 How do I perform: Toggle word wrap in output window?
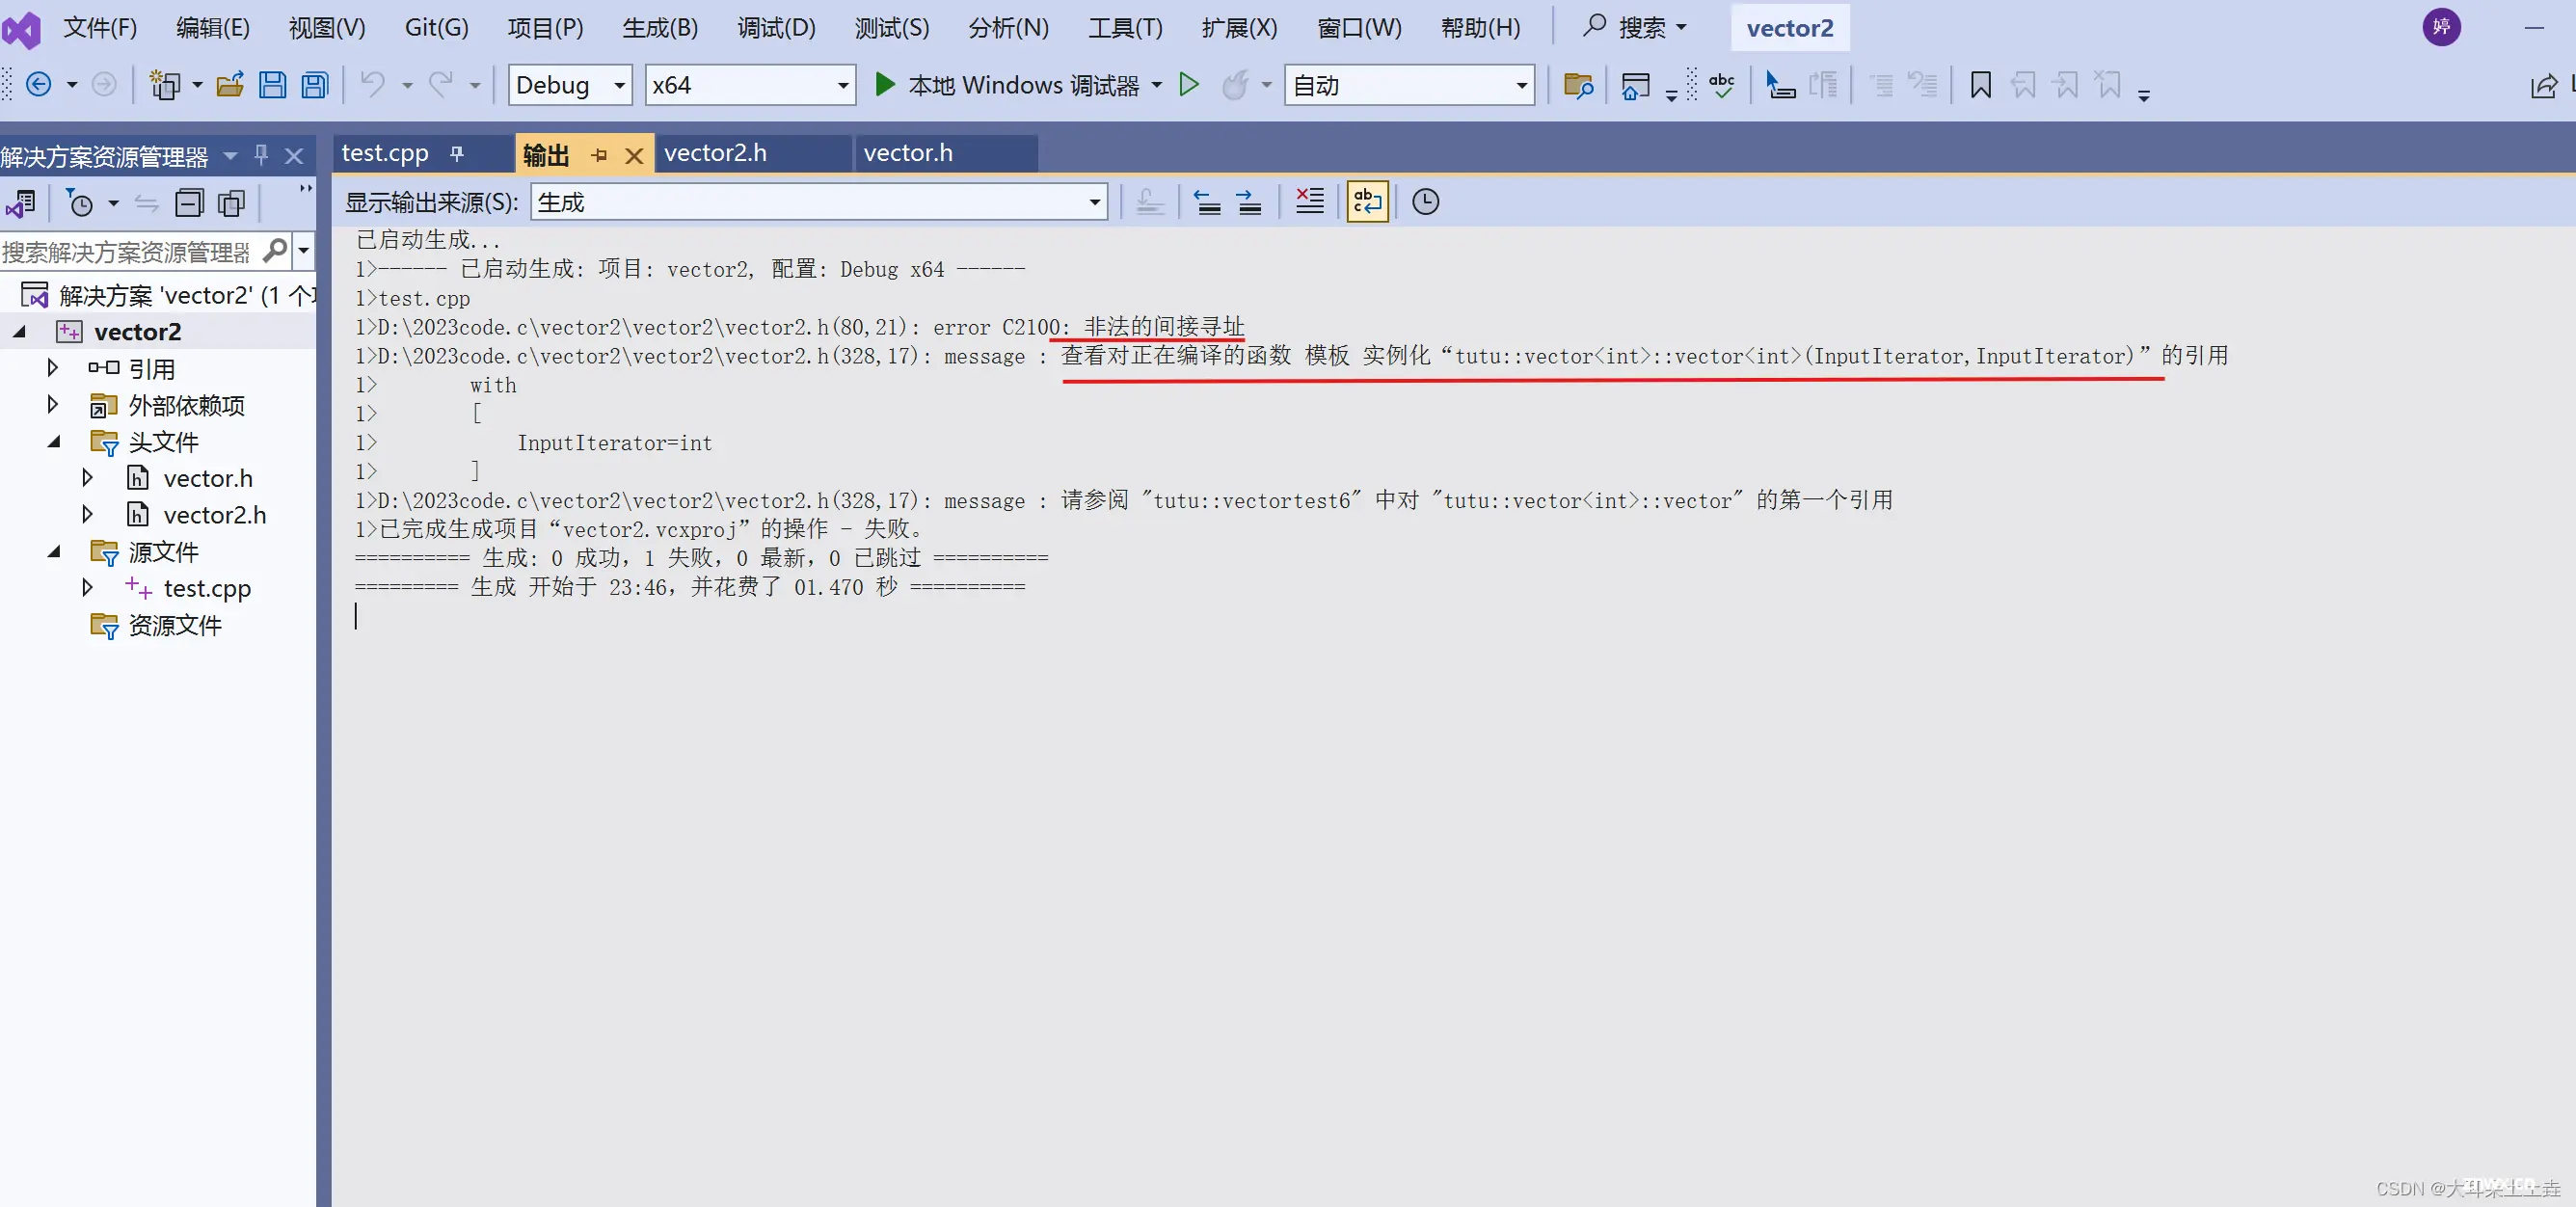(x=1367, y=201)
